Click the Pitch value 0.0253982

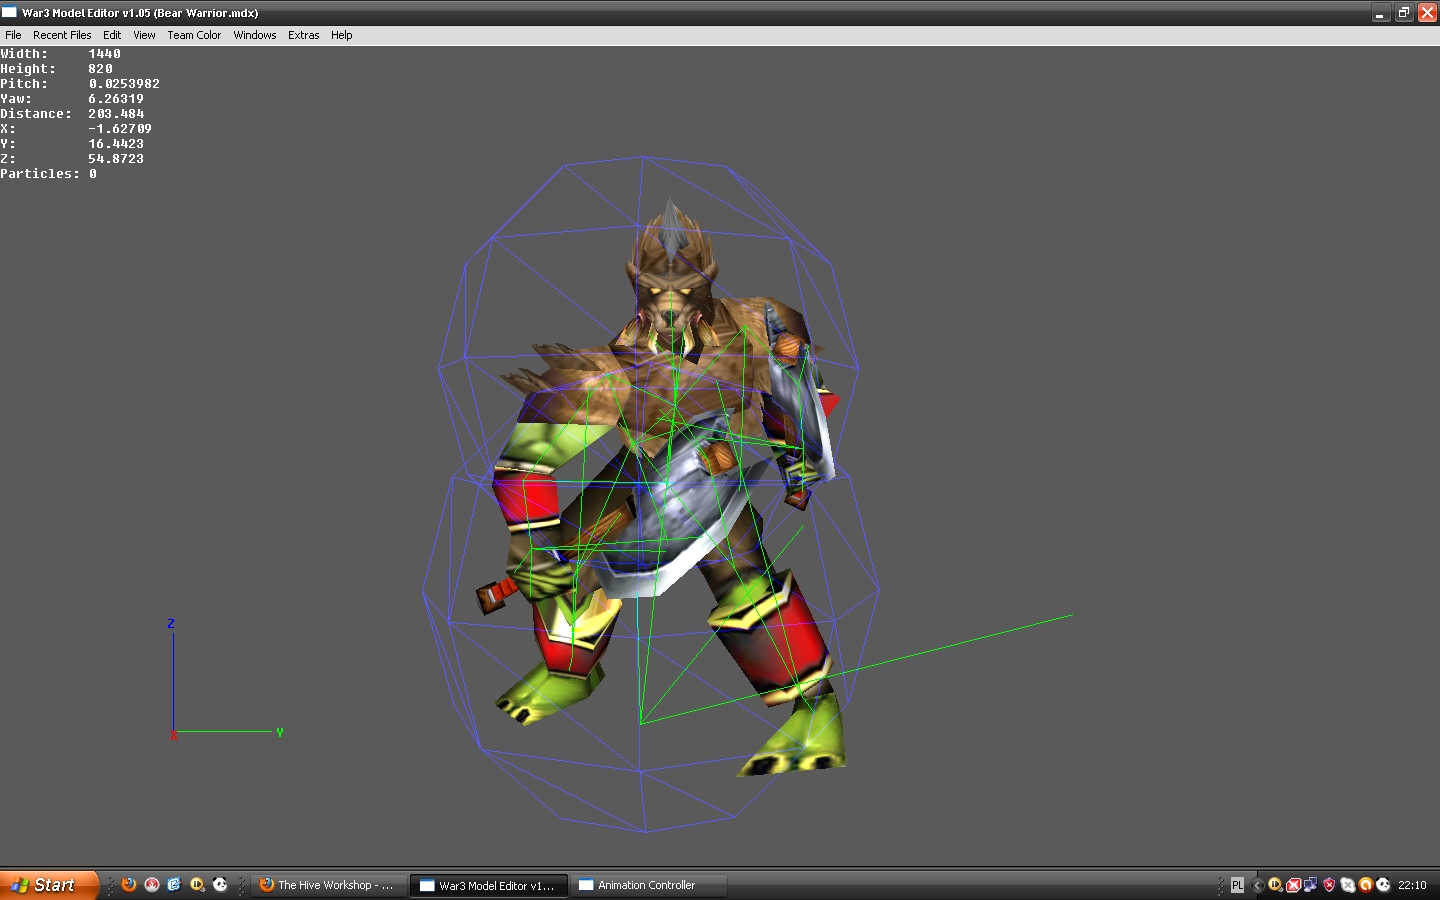click(x=124, y=84)
